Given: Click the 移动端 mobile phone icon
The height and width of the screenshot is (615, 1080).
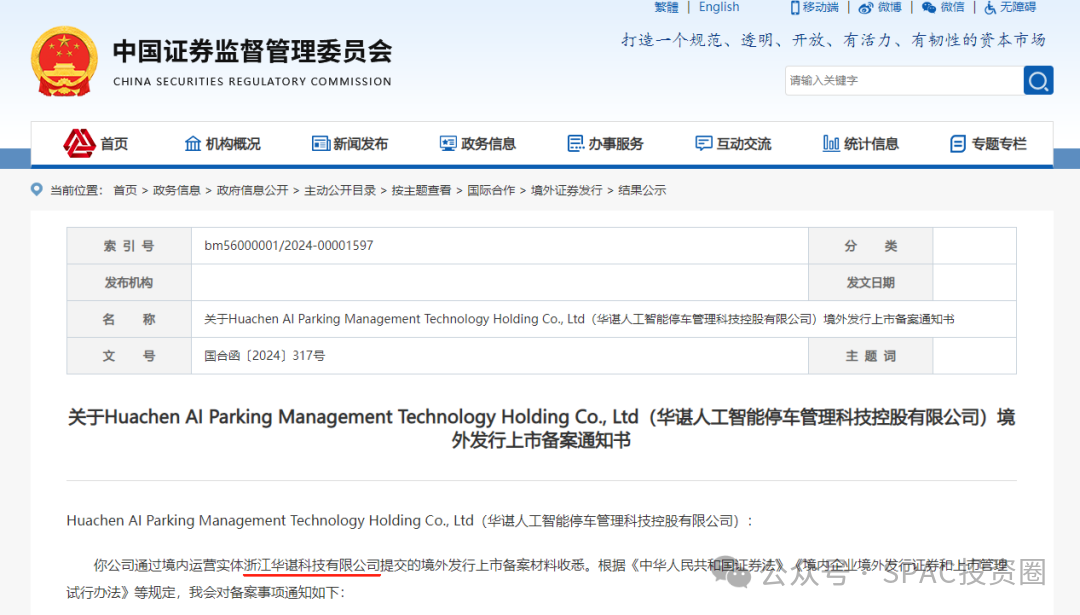Looking at the screenshot, I should tap(795, 8).
